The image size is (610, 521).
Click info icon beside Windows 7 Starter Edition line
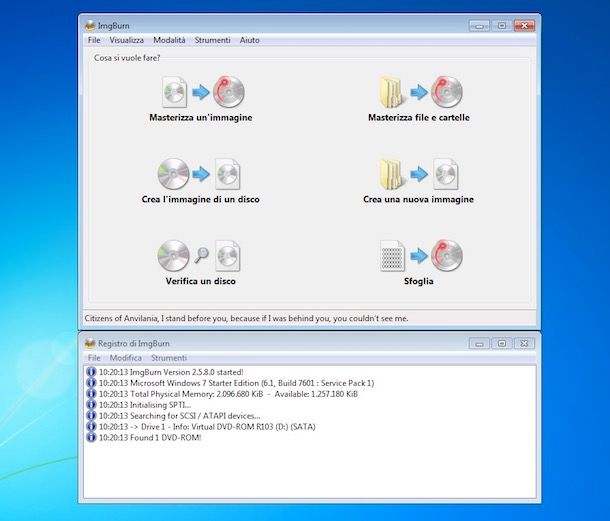[x=91, y=383]
